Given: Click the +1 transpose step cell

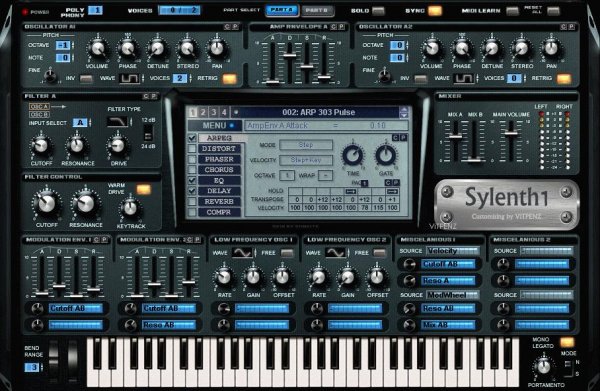Looking at the screenshot, I should 392,199.
